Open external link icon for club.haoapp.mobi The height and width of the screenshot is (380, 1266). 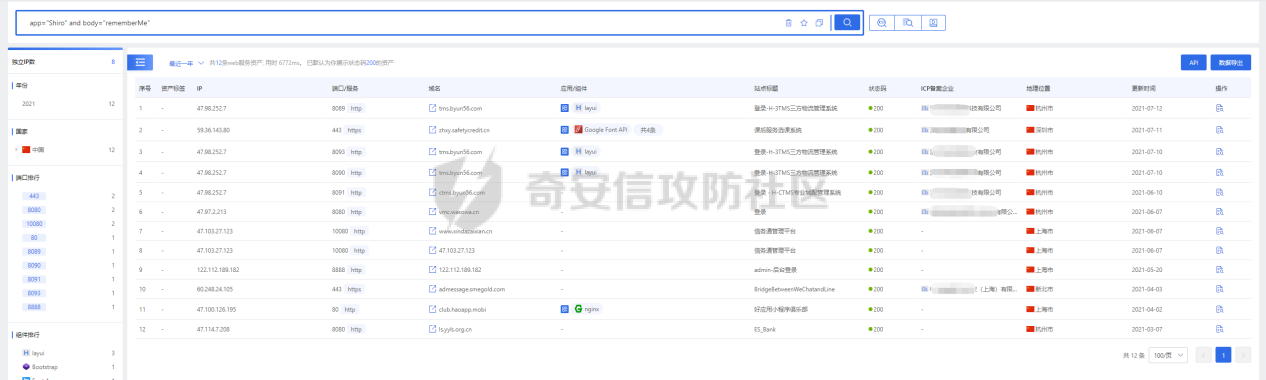click(x=432, y=309)
